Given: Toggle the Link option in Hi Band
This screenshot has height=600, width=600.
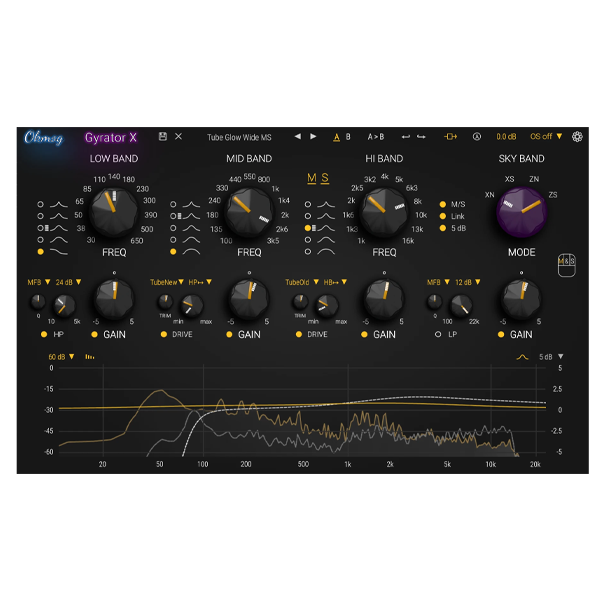Looking at the screenshot, I should (443, 215).
